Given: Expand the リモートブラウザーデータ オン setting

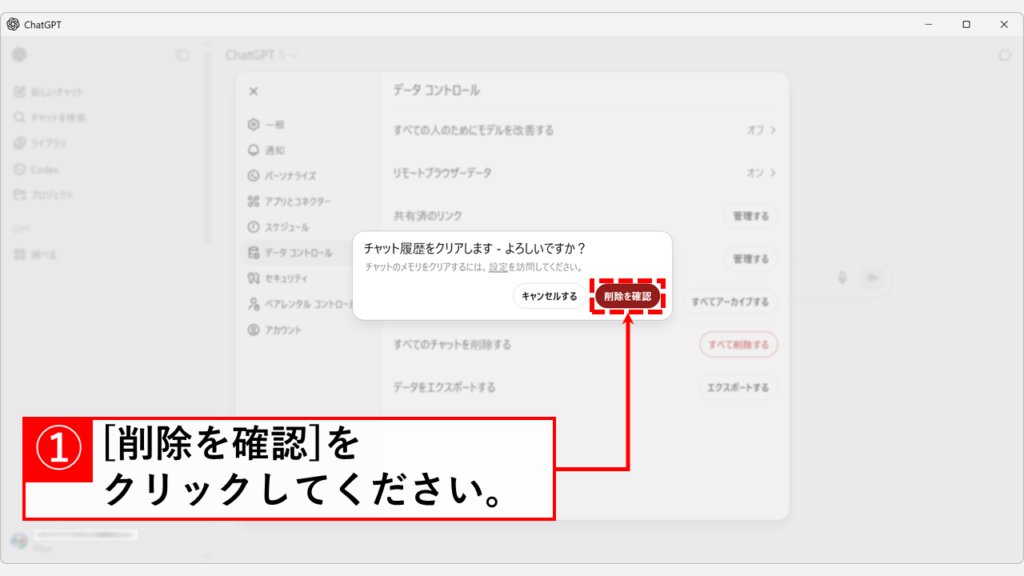Looking at the screenshot, I should coord(762,173).
